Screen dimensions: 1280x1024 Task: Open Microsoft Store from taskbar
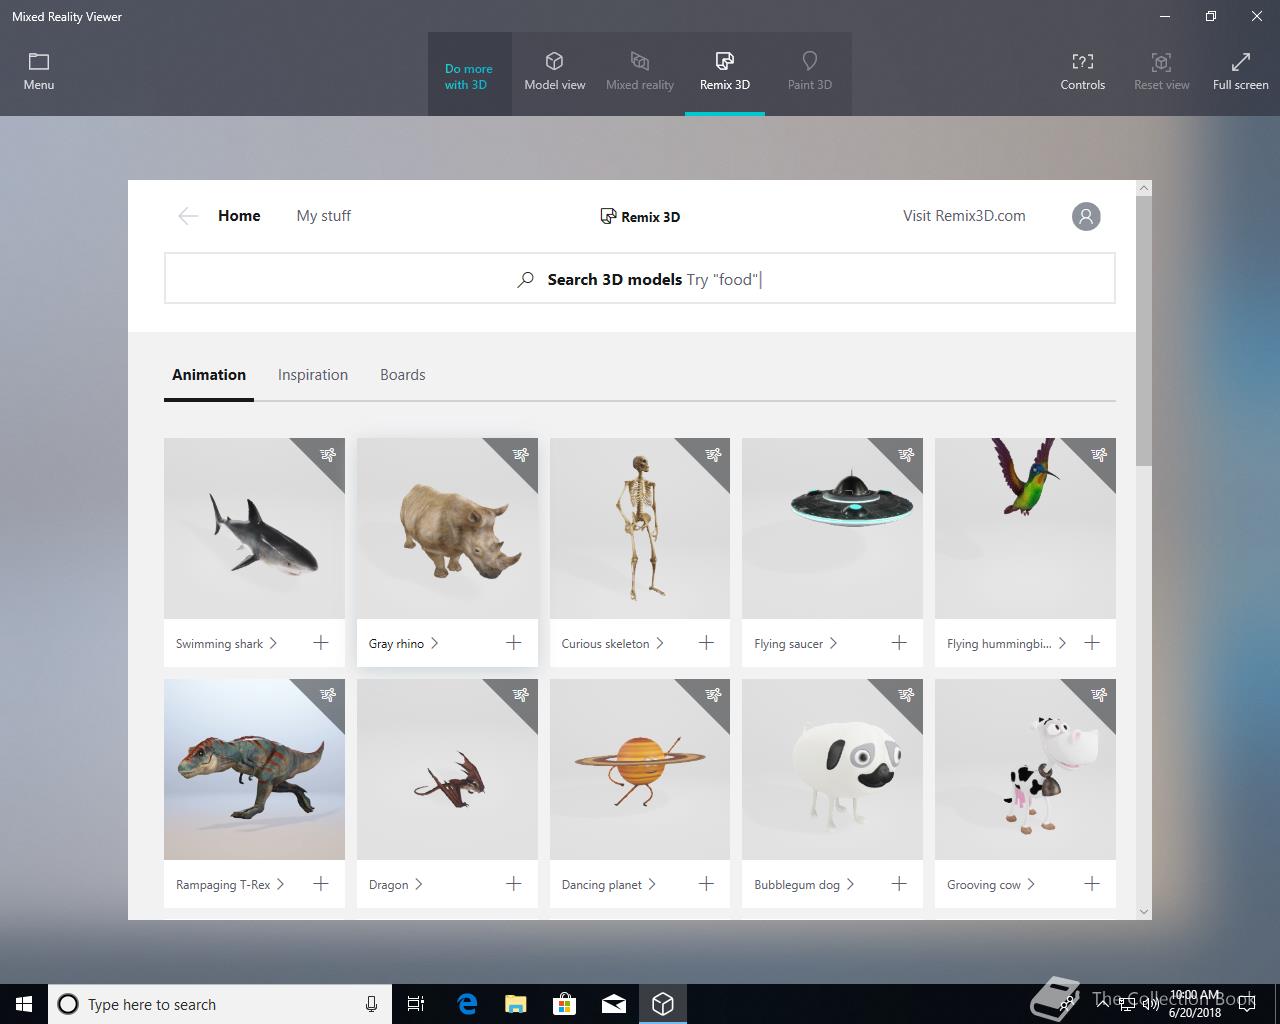565,1004
